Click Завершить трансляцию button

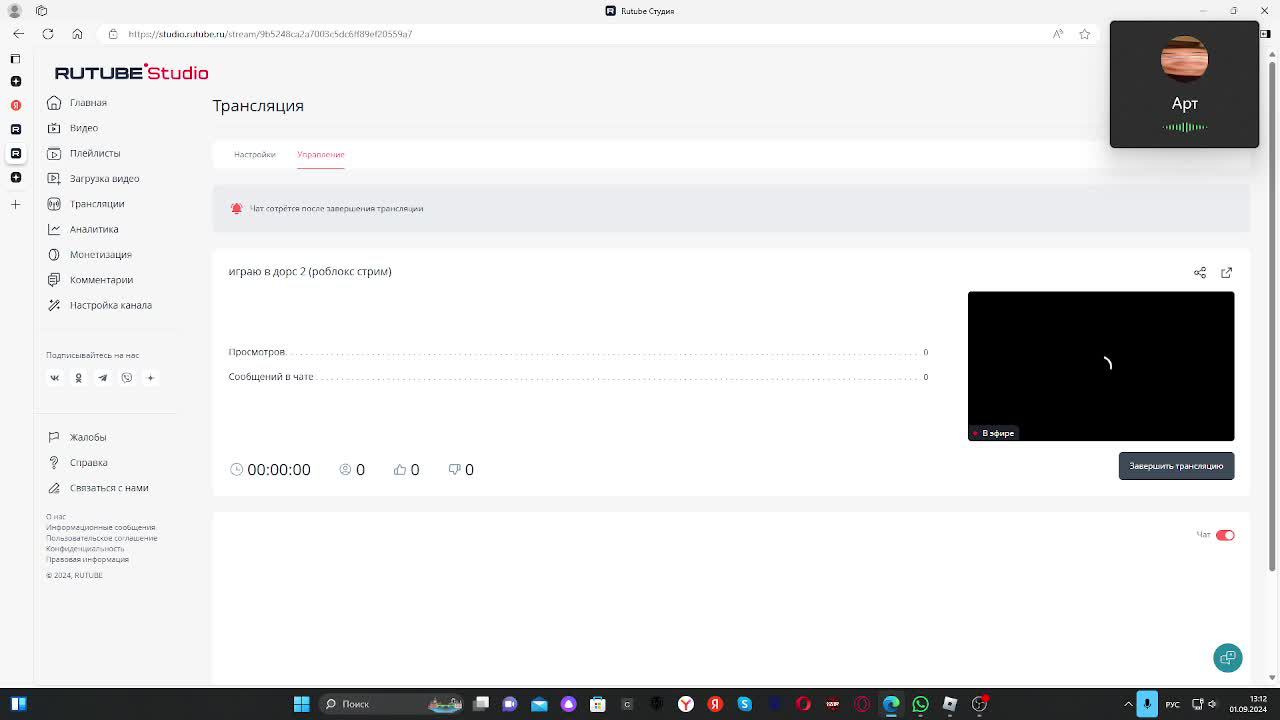coord(1176,466)
